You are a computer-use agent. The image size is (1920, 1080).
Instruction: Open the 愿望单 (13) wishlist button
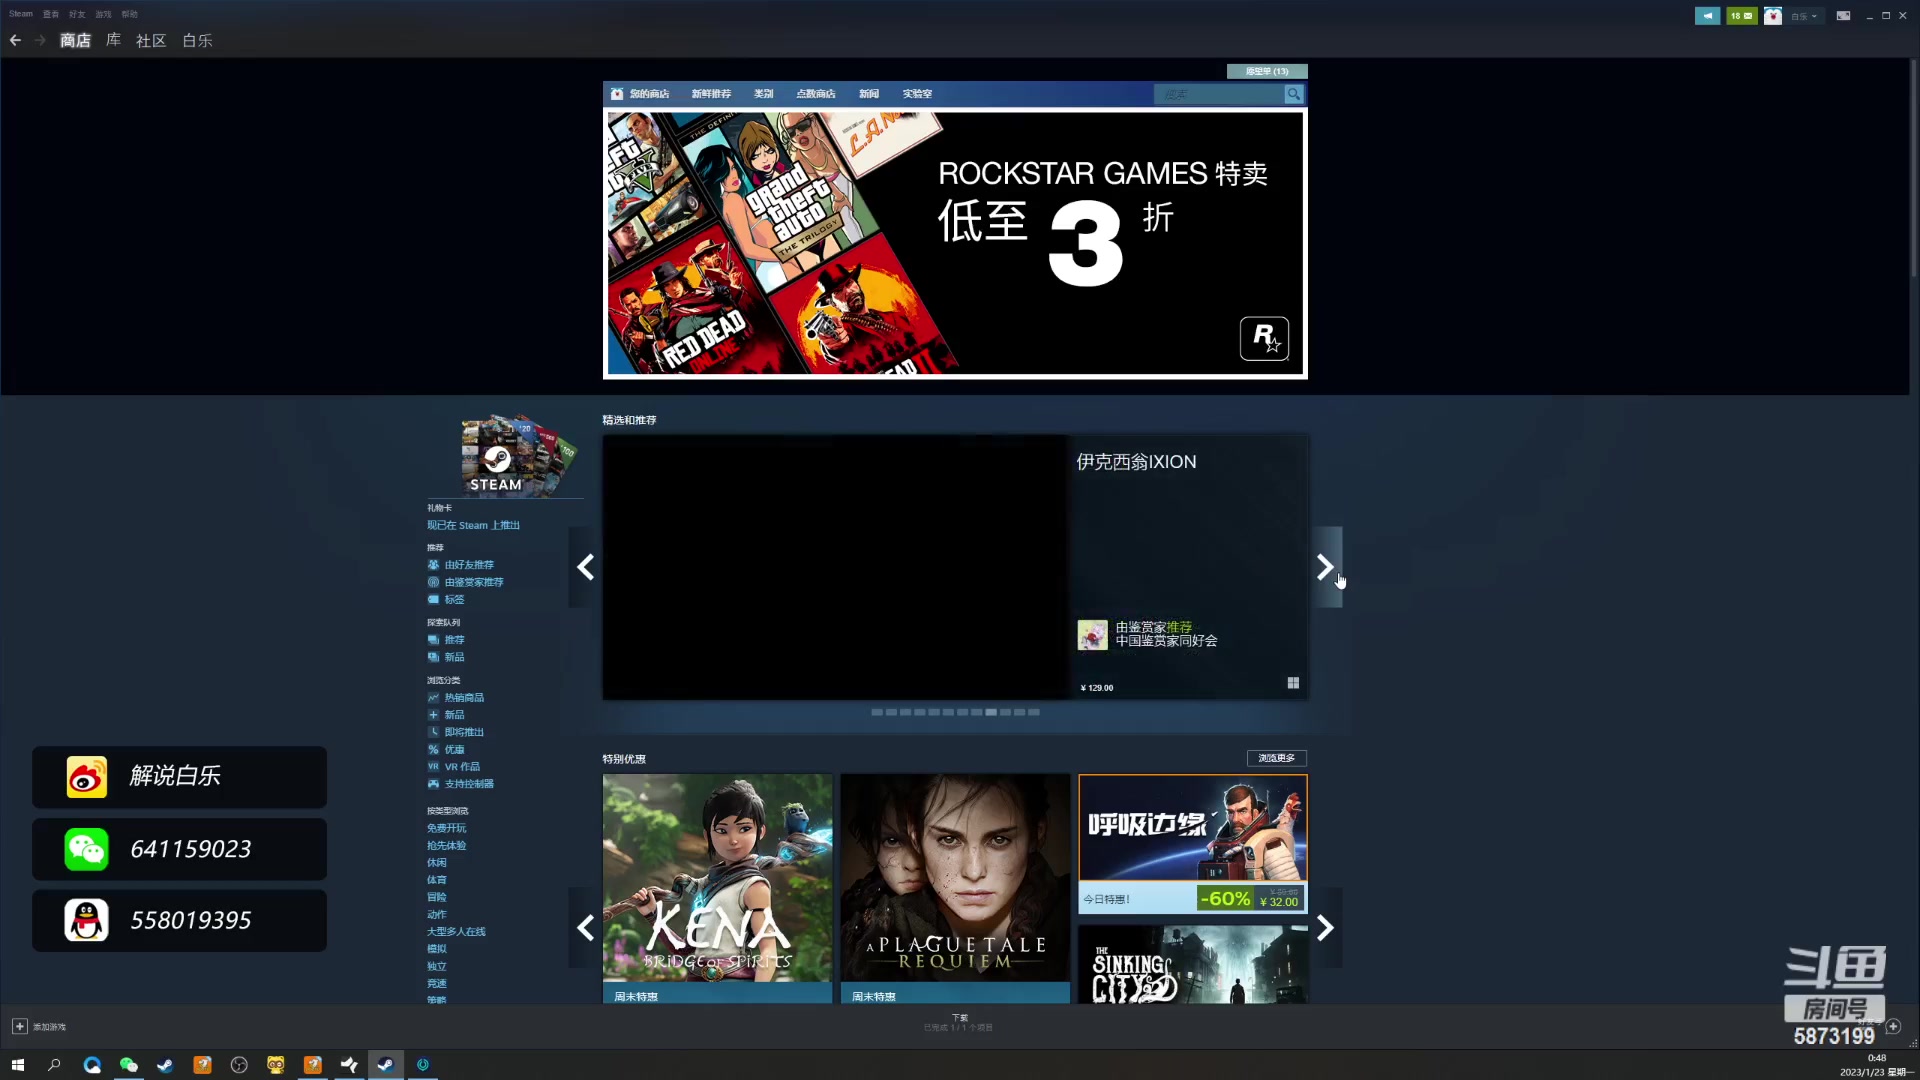(x=1266, y=71)
